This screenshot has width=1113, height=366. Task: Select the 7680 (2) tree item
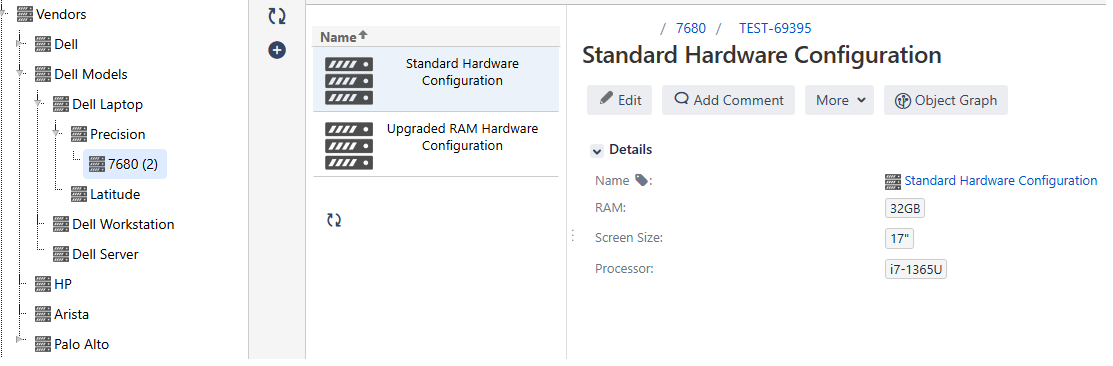125,164
